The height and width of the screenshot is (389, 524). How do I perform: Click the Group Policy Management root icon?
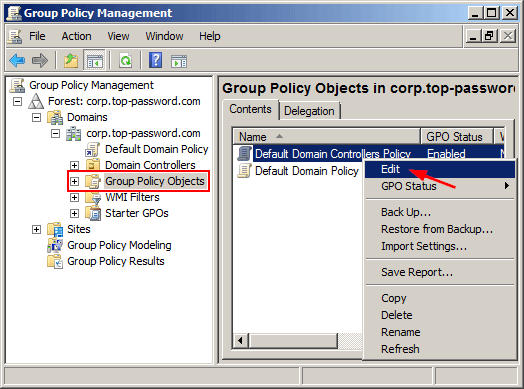pos(17,85)
